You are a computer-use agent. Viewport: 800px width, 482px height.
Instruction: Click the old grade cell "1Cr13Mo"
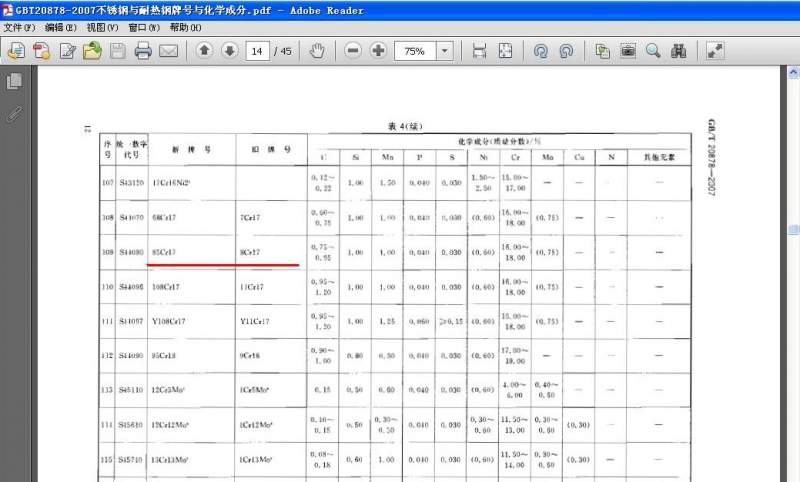coord(256,459)
